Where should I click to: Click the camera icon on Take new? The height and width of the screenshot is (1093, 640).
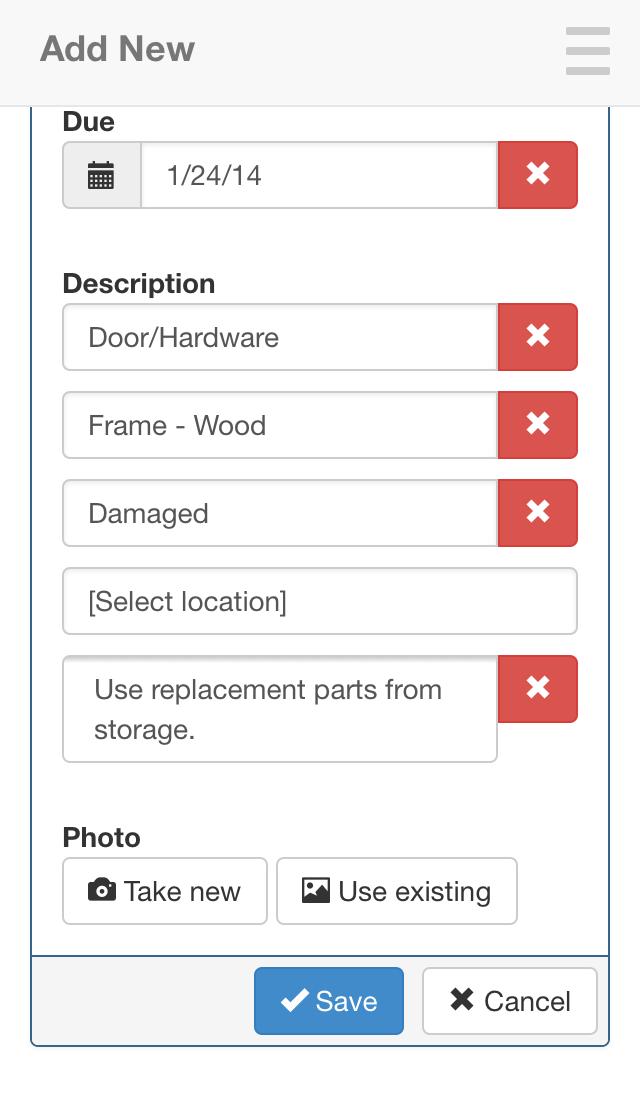[x=102, y=890]
